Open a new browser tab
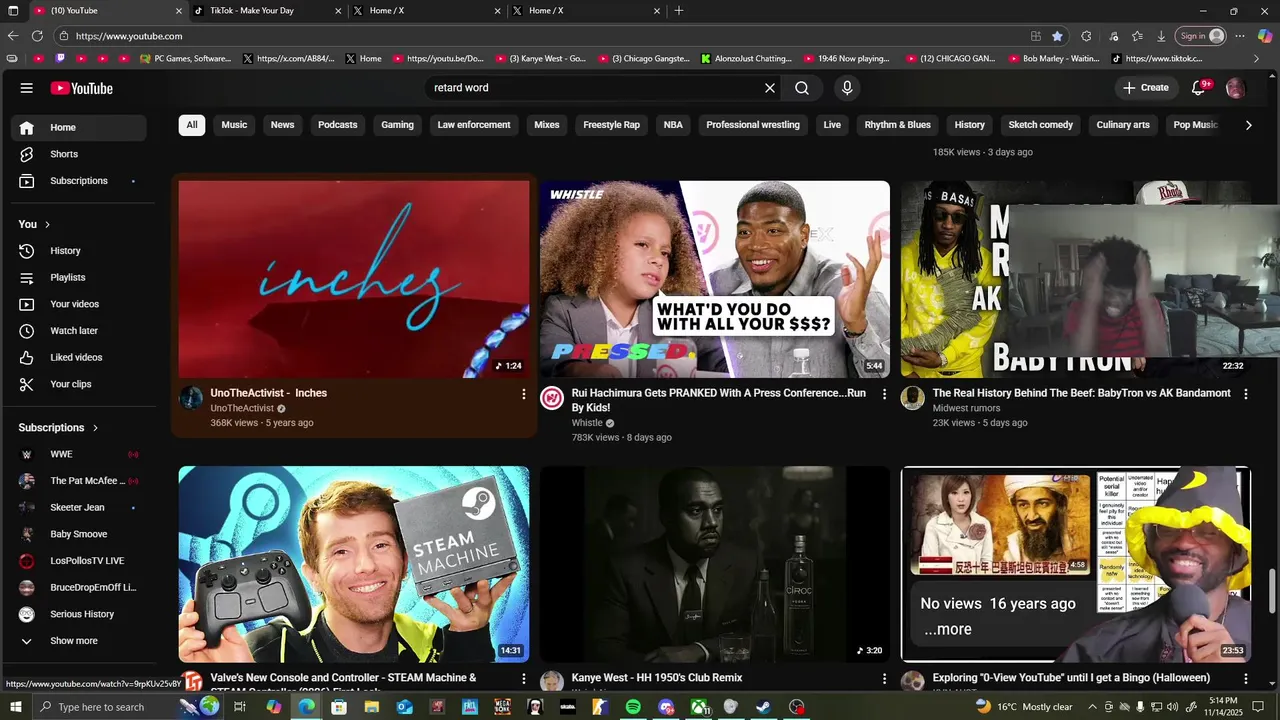 [x=679, y=11]
